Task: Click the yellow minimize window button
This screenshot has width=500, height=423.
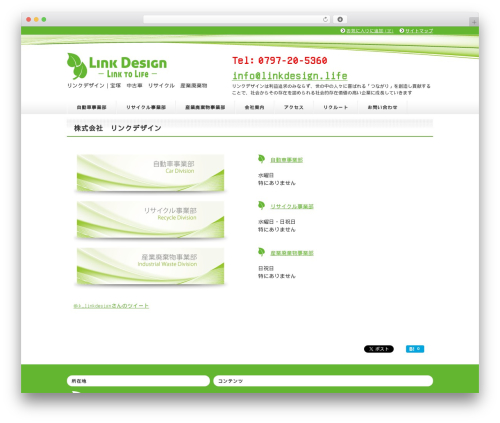Action: (x=36, y=19)
